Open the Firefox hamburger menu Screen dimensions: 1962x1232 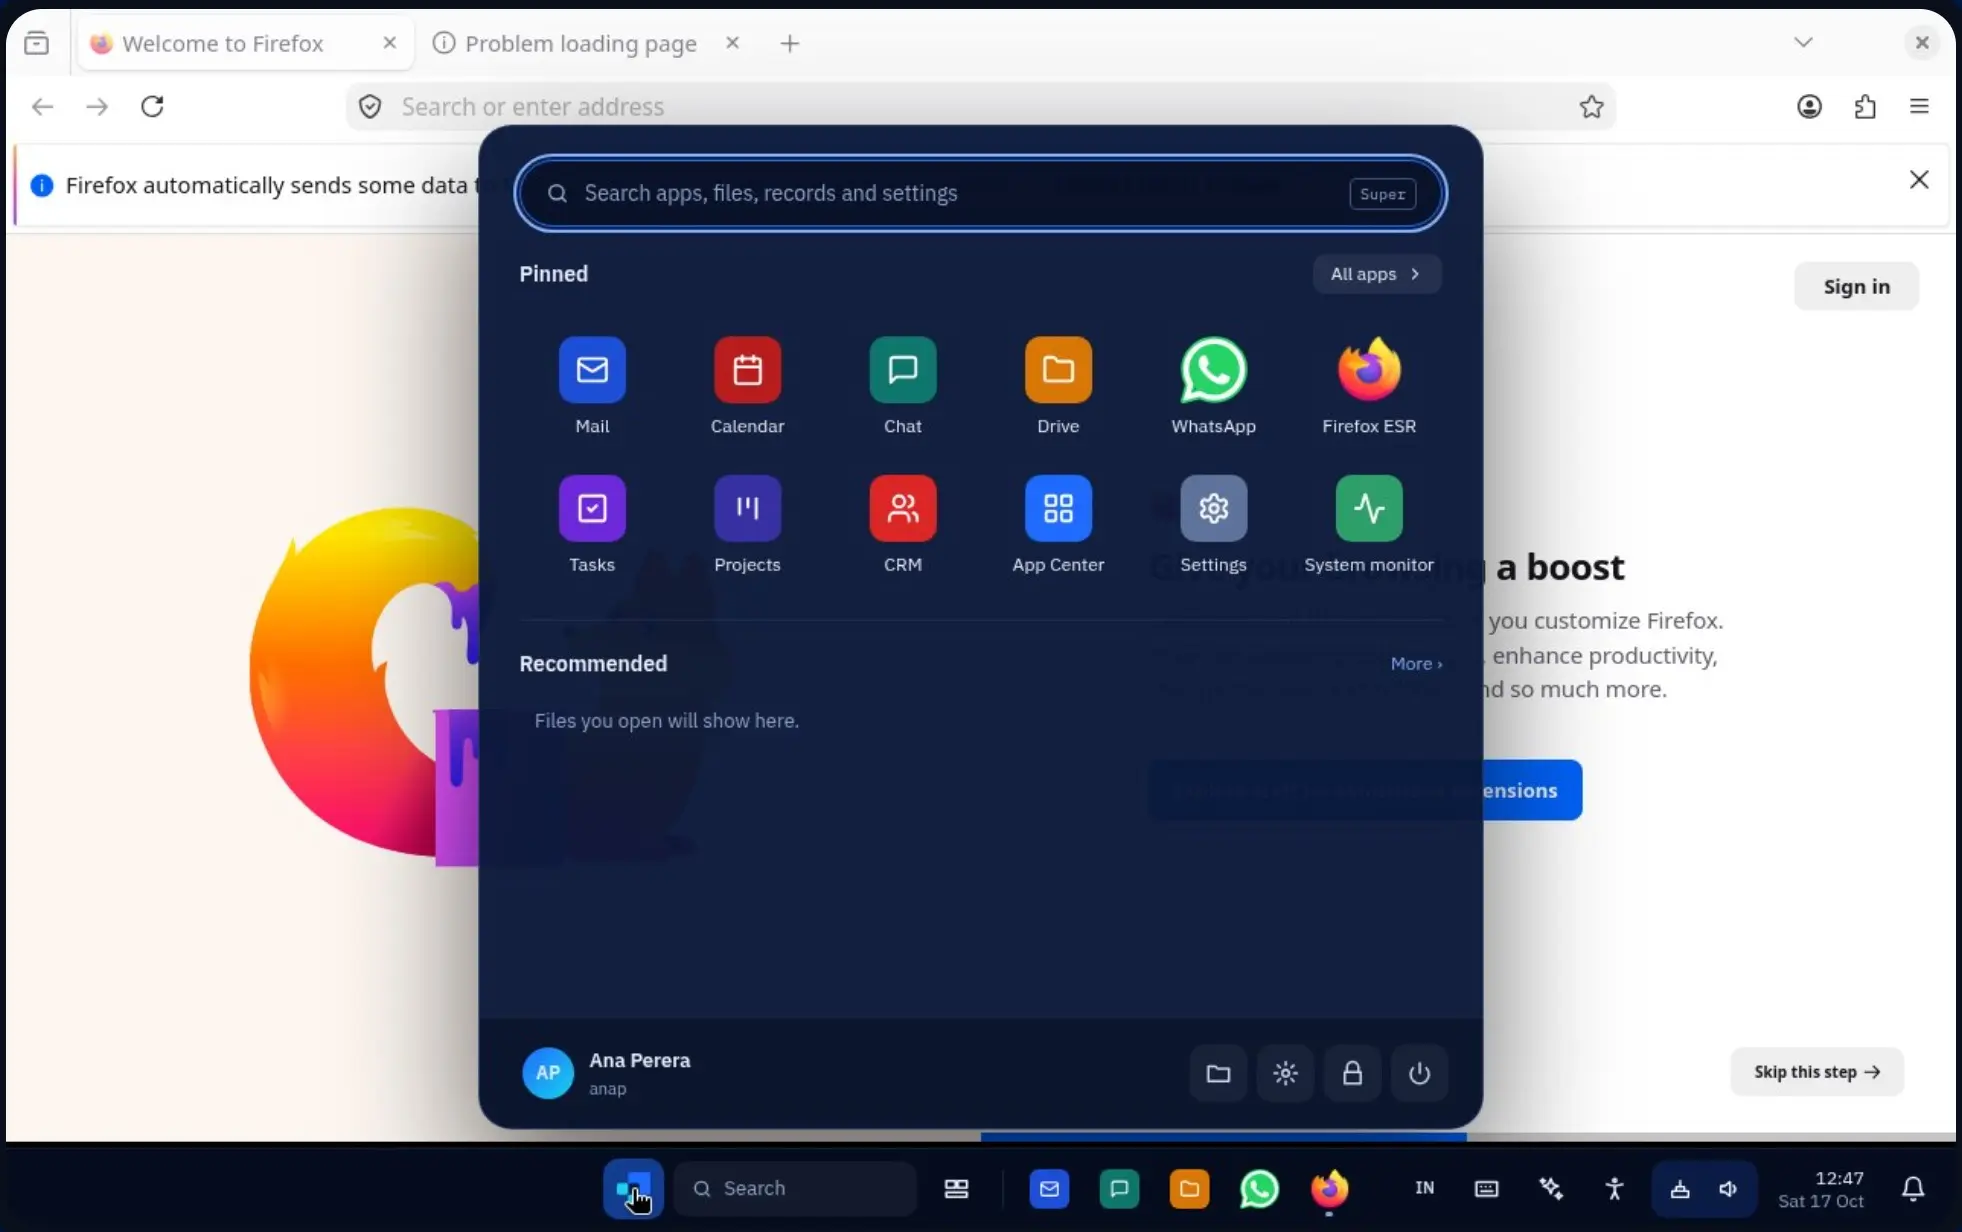tap(1919, 106)
